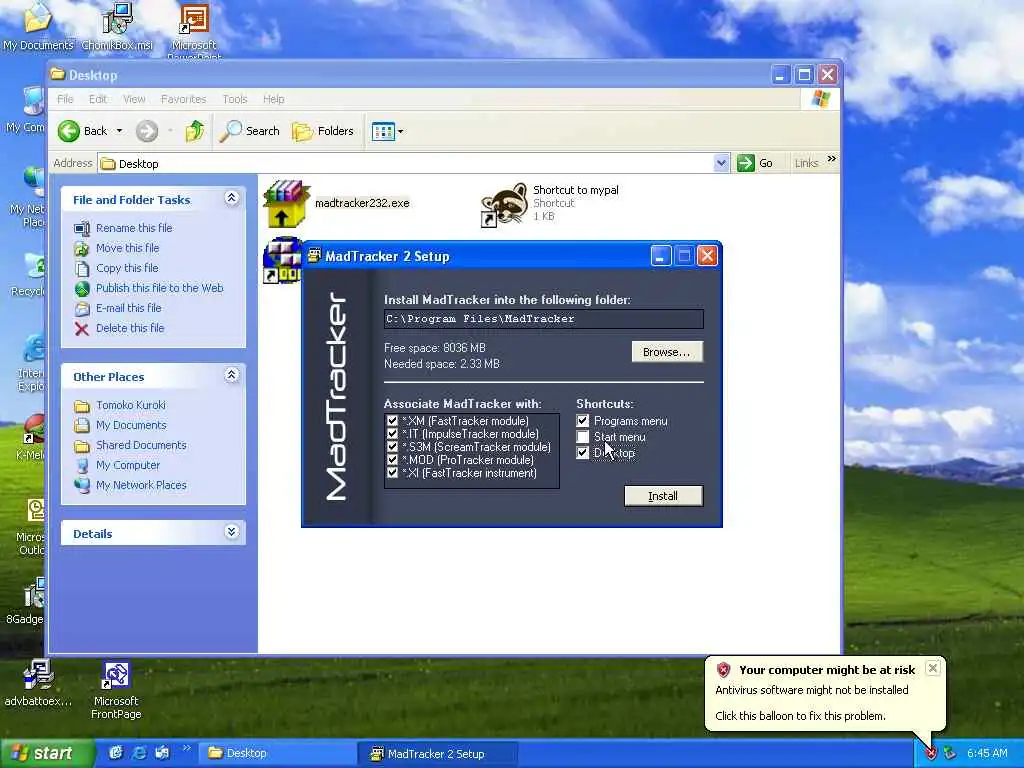Expand the quick launch chevron
This screenshot has height=768, width=1024.
click(186, 748)
